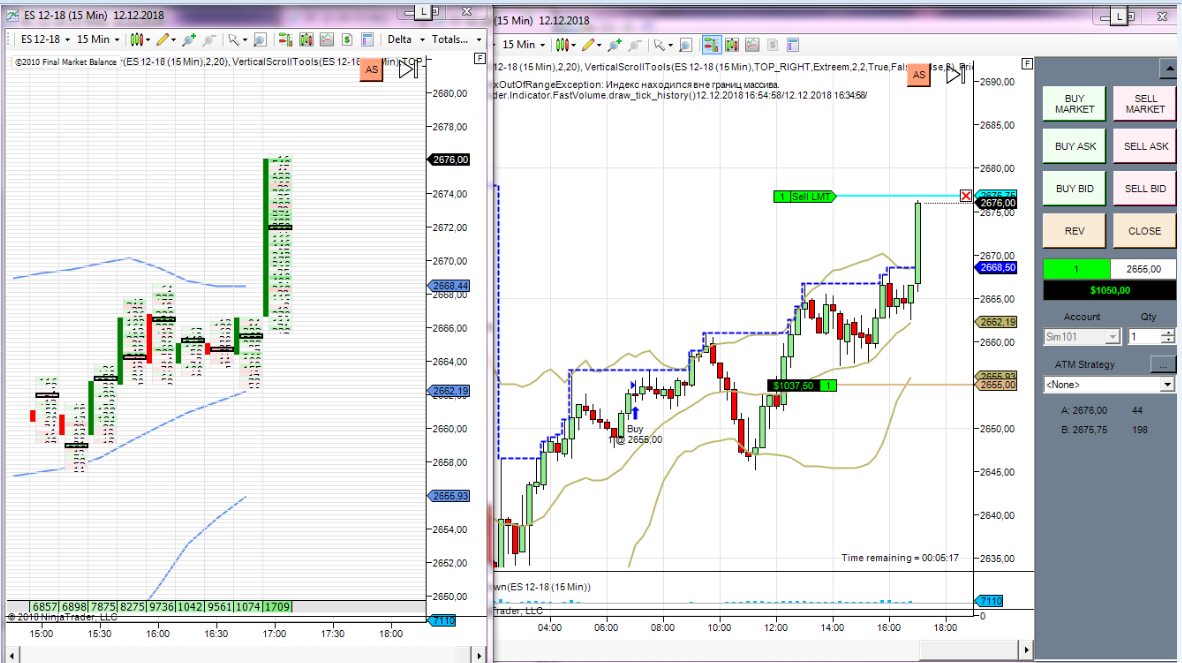Click SELL MARKET button

click(1145, 104)
